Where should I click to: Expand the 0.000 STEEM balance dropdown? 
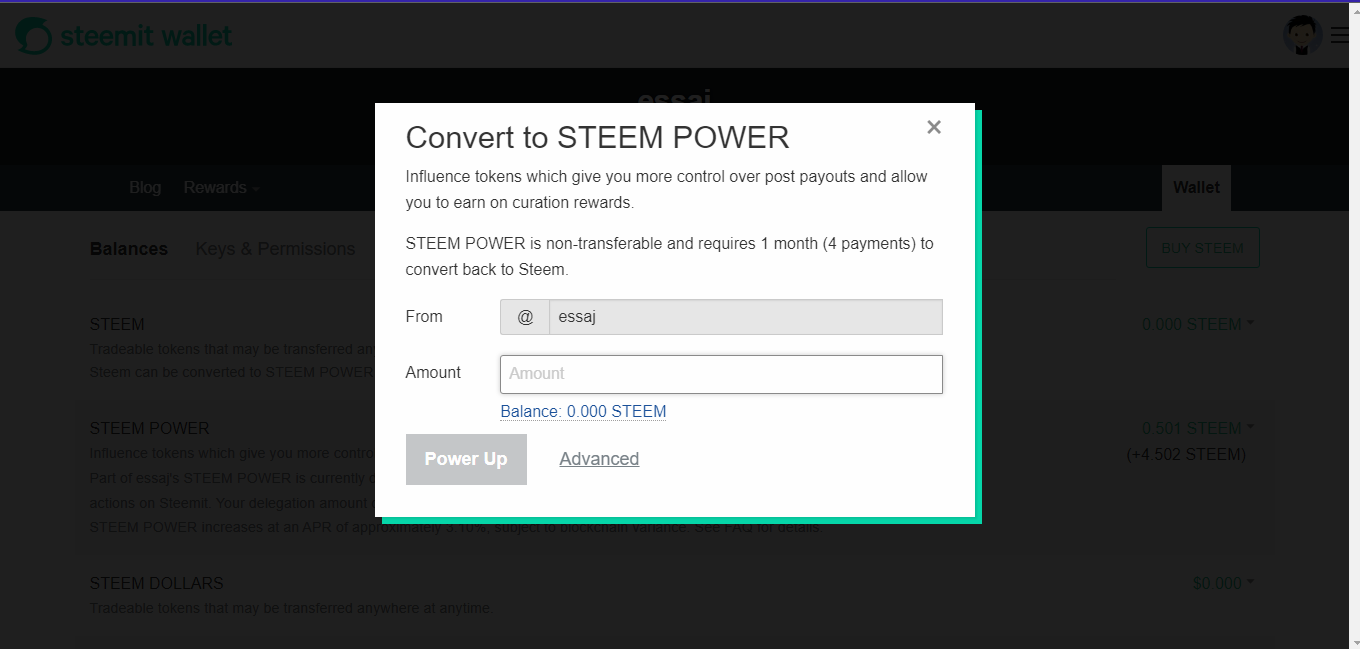coord(1198,324)
